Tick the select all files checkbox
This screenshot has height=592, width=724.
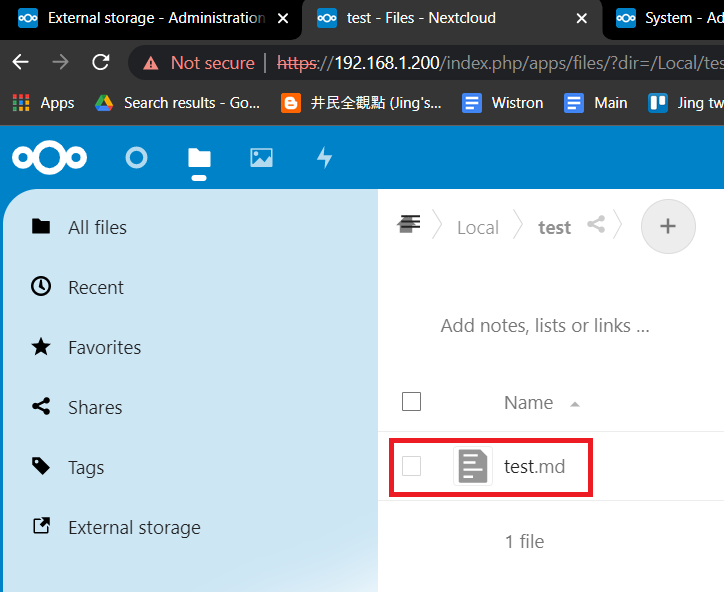coord(411,402)
